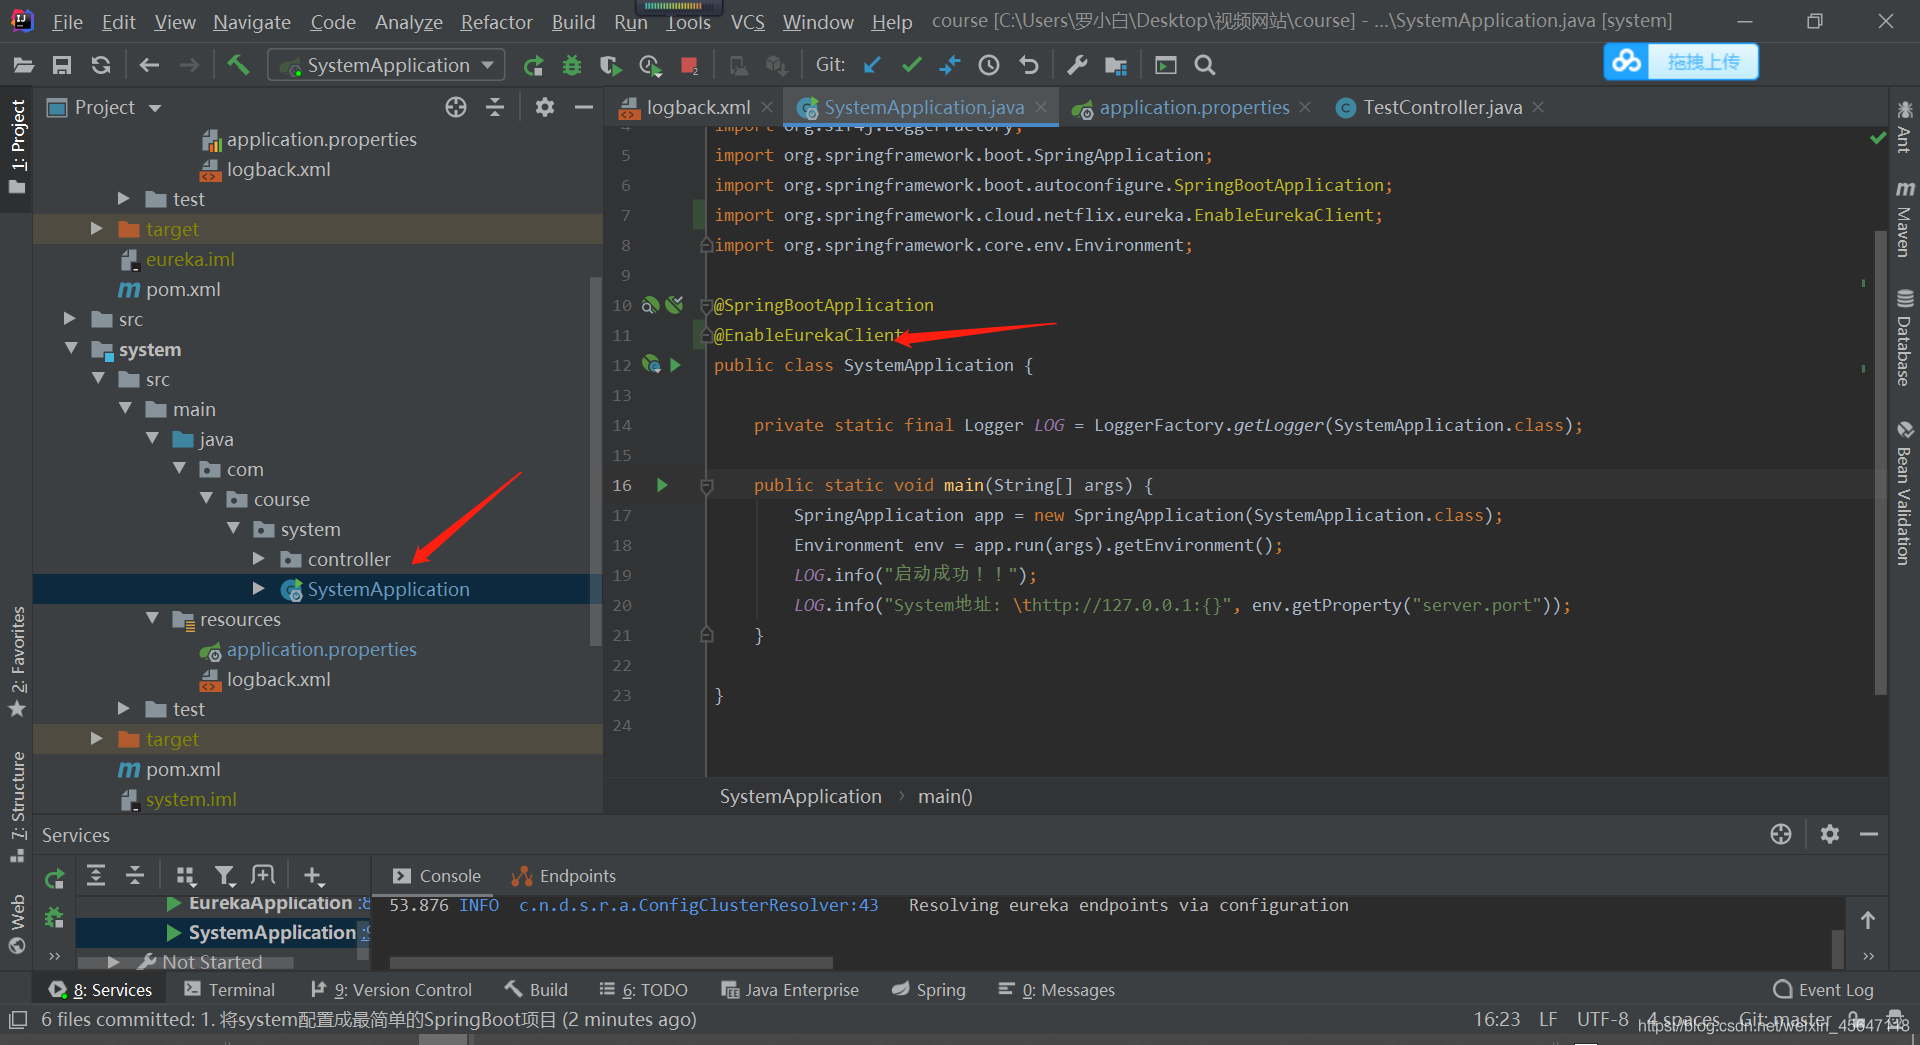Viewport: 1920px width, 1045px height.
Task: Open Project Structure icon
Action: 1116,65
